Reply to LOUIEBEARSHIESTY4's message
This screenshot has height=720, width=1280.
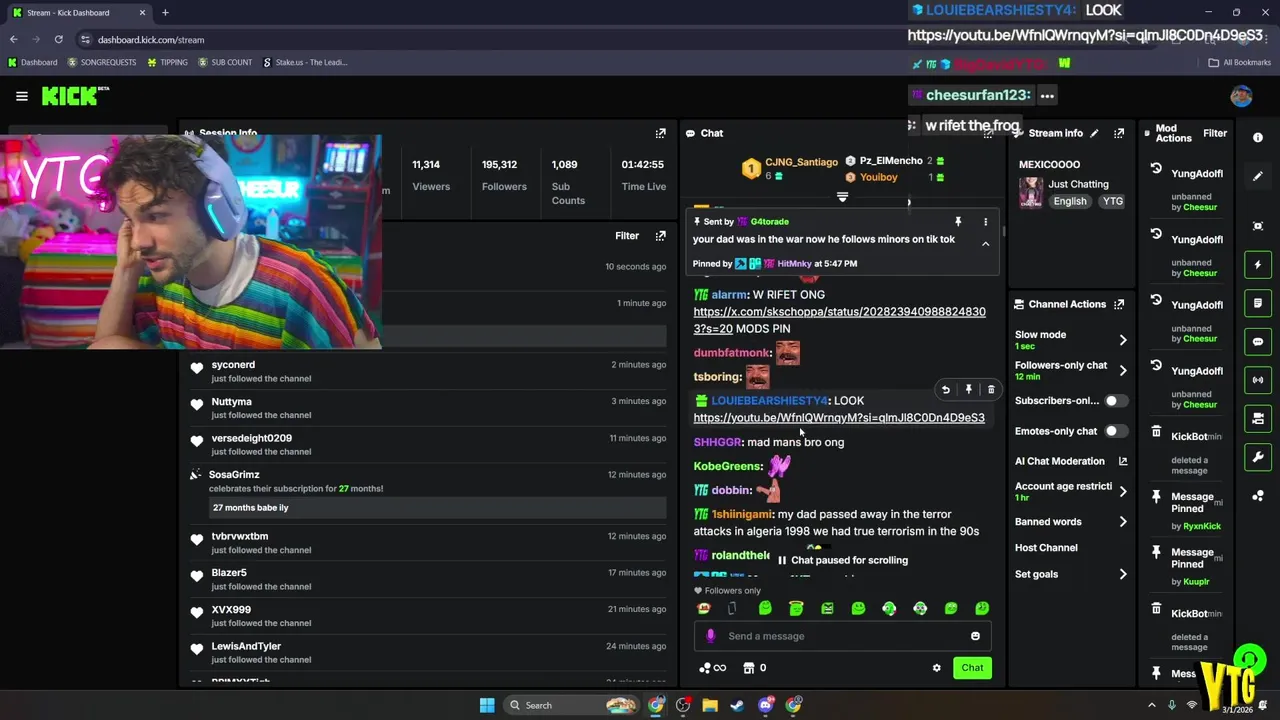(x=946, y=390)
